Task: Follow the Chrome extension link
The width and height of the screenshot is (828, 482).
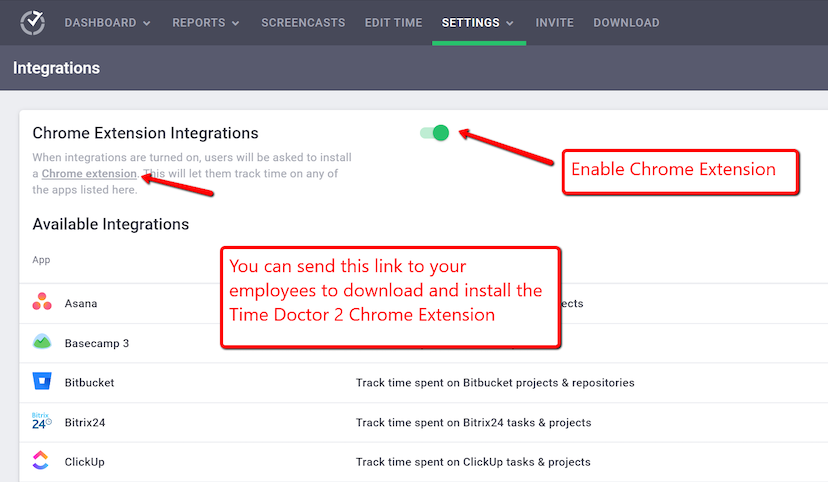Action: coord(89,174)
